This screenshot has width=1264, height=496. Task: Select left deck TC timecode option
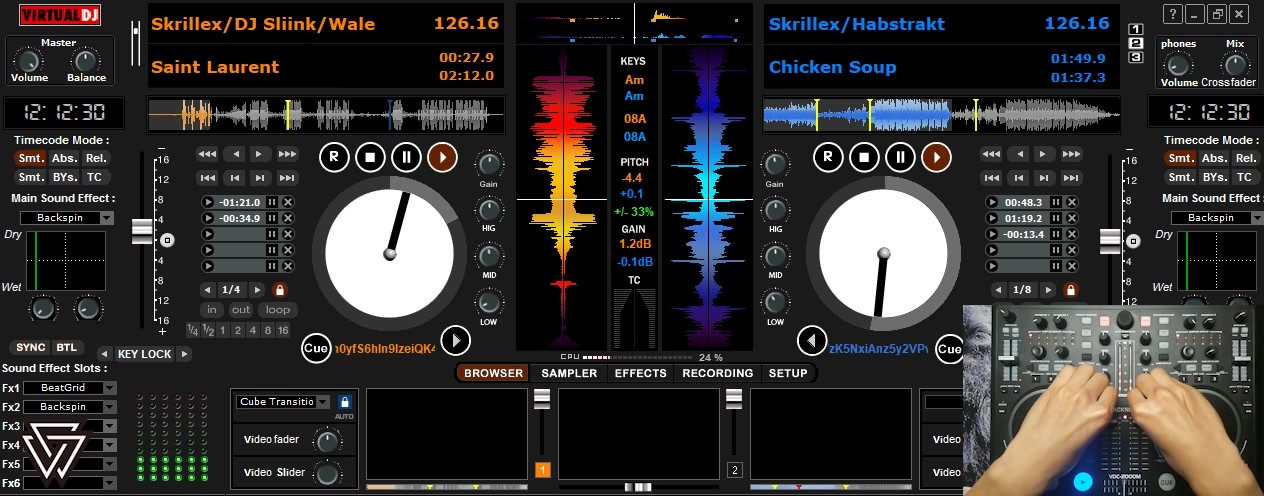[x=94, y=177]
